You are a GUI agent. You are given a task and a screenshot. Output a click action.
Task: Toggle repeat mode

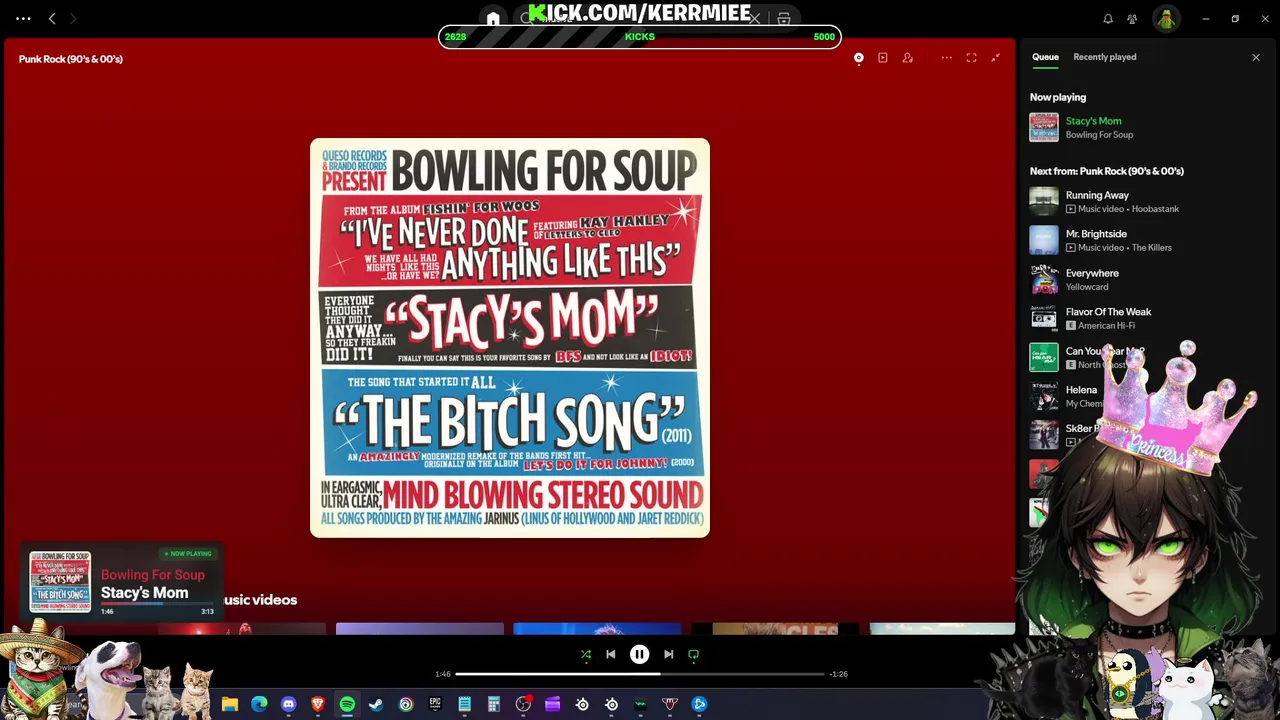[x=693, y=654]
